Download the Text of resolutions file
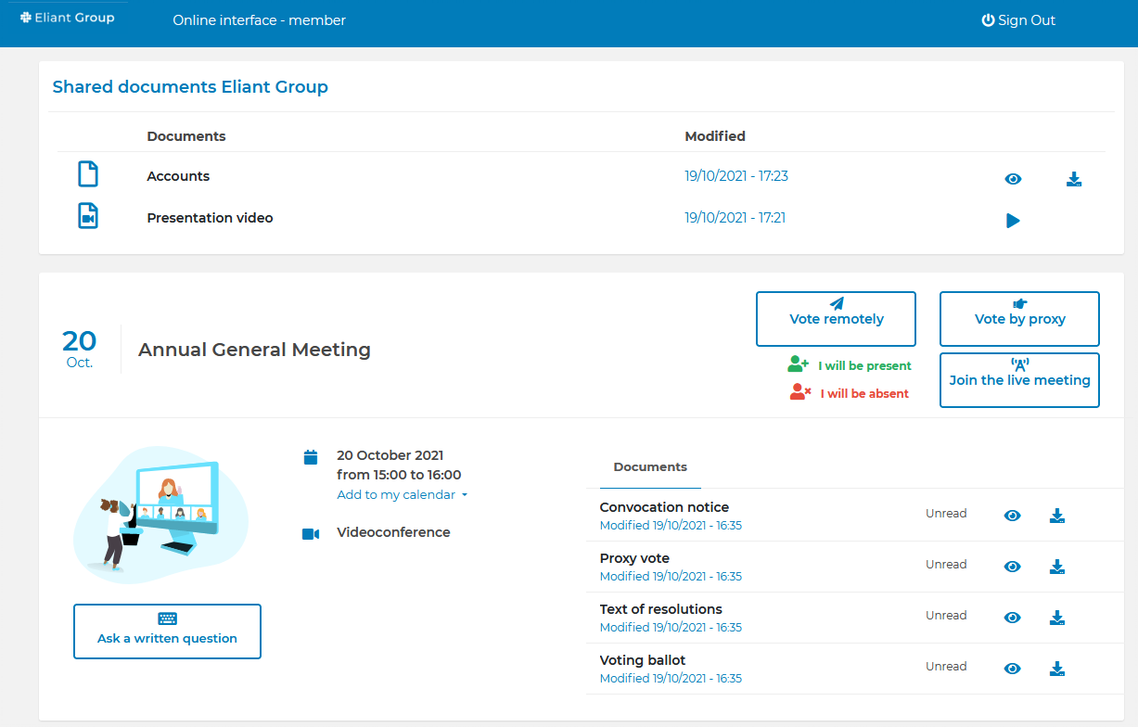This screenshot has height=727, width=1138. [x=1057, y=618]
